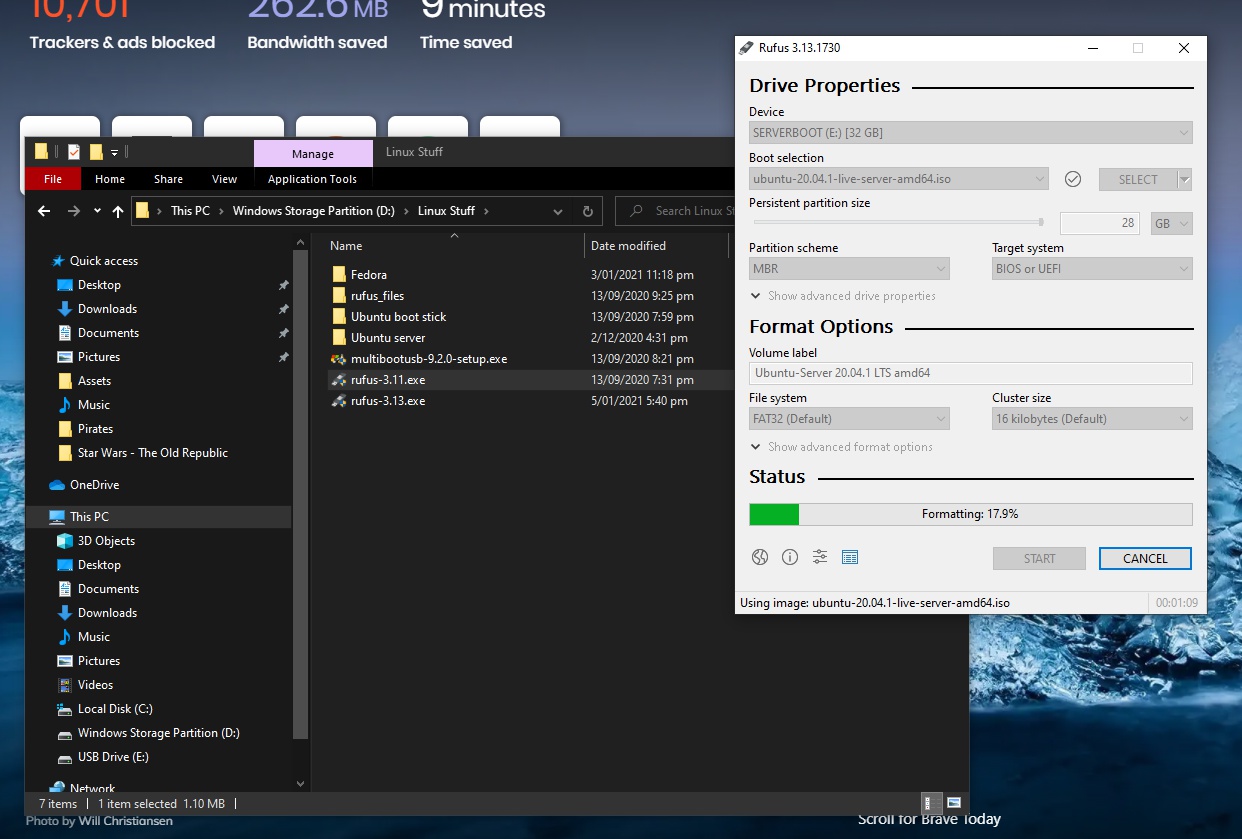Click the navigation pane scroll down arrow
1242x839 pixels.
[302, 784]
